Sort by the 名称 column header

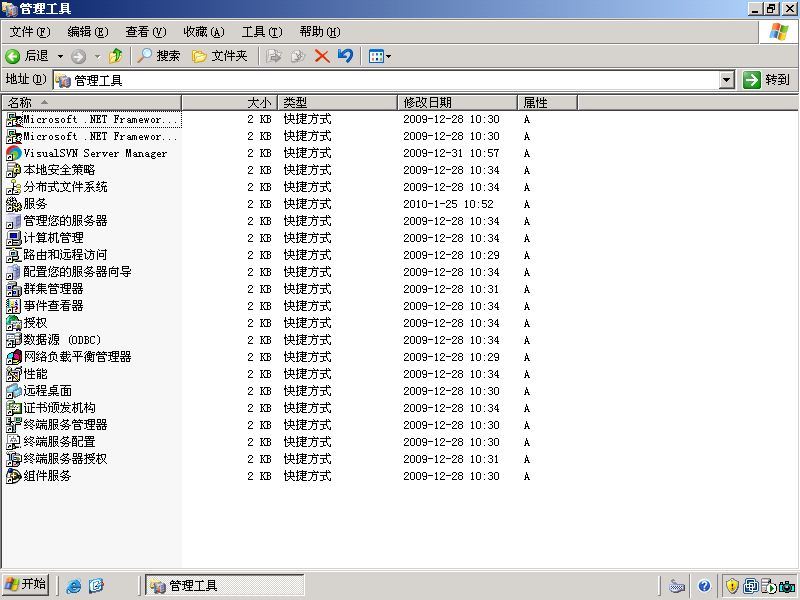click(91, 103)
